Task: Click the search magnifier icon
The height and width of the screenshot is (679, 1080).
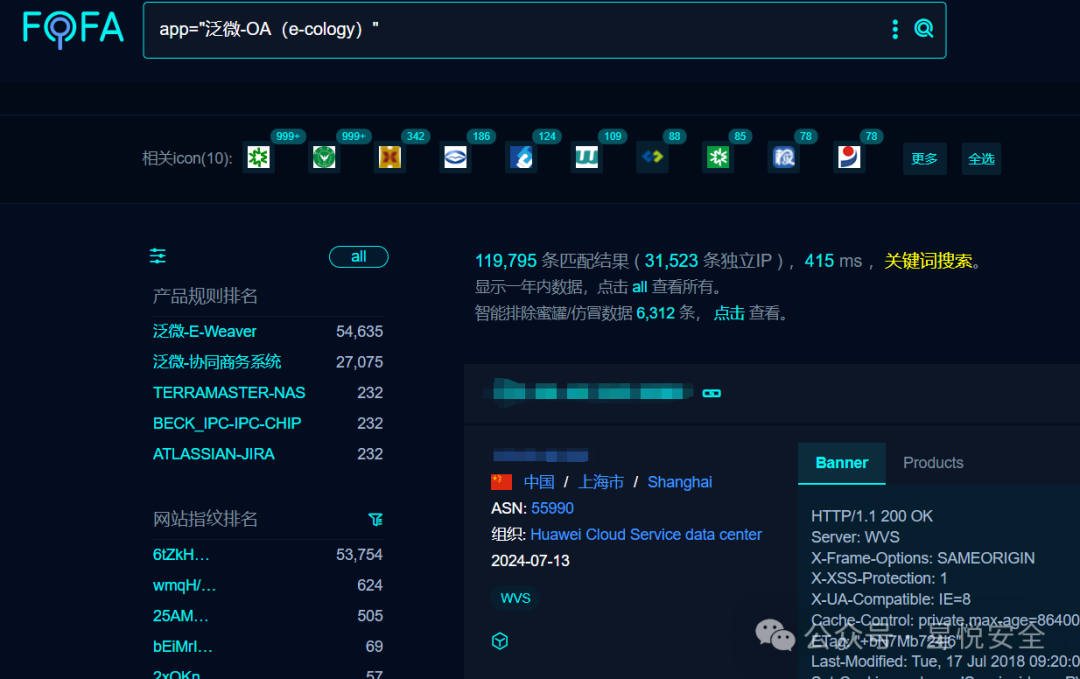Action: pos(924,28)
